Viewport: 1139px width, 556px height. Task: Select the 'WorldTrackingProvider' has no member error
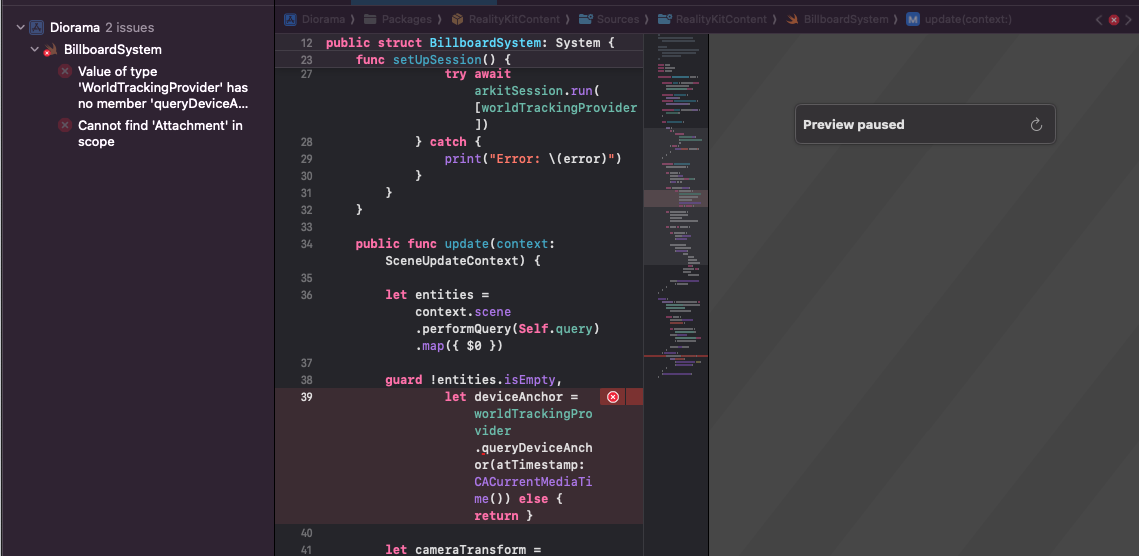pos(162,88)
